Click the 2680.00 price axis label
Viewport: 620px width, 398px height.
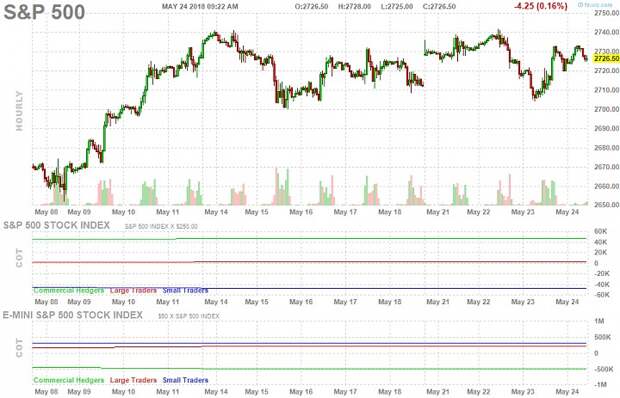pyautogui.click(x=607, y=147)
